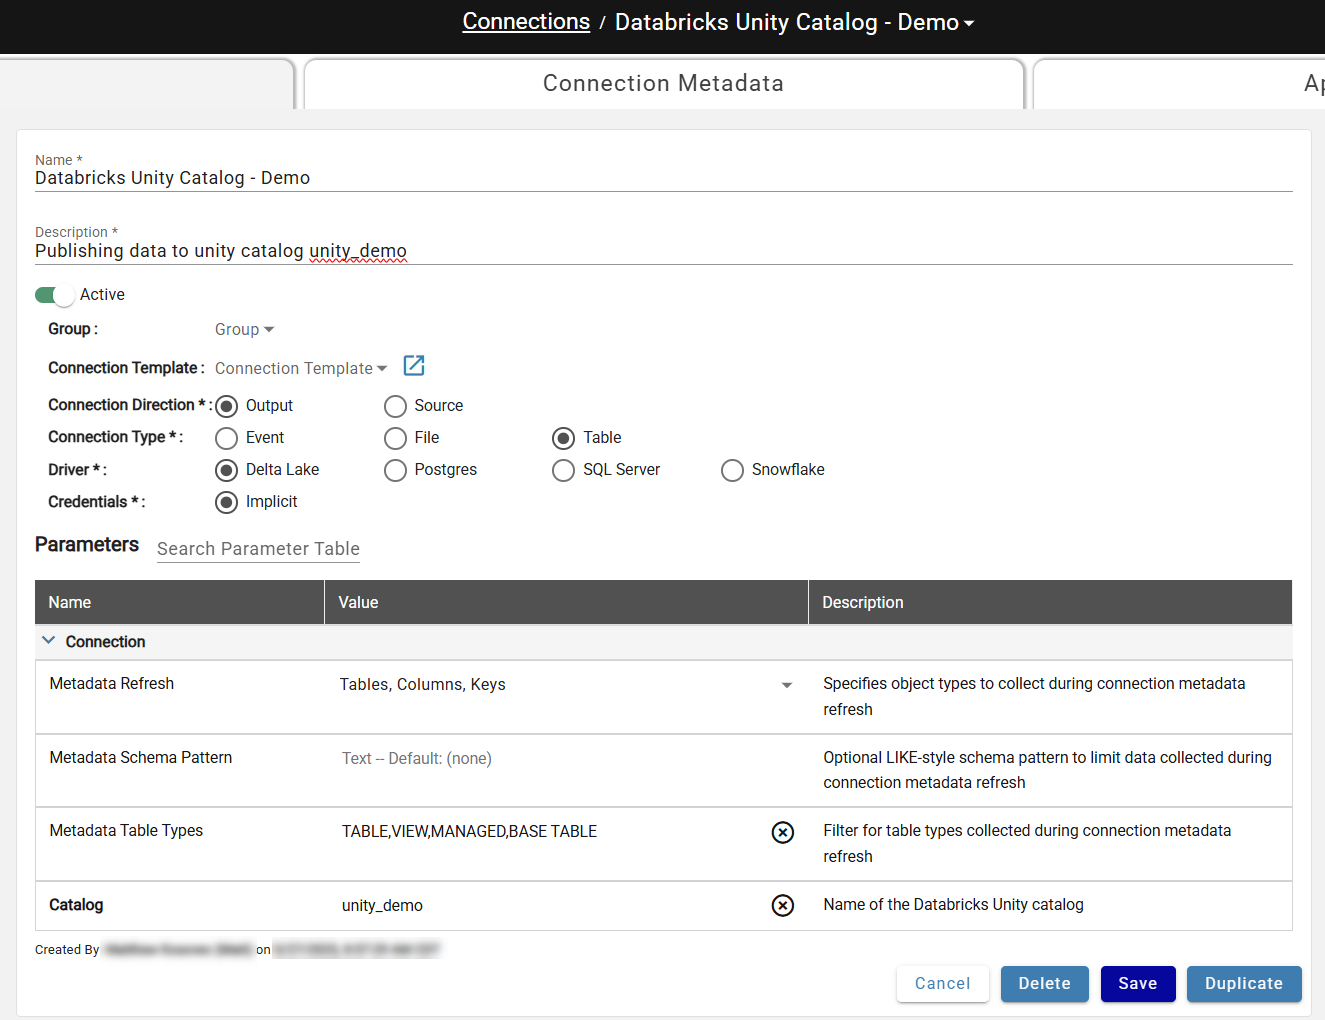Duplicate the connection
The height and width of the screenshot is (1020, 1325).
(1244, 984)
